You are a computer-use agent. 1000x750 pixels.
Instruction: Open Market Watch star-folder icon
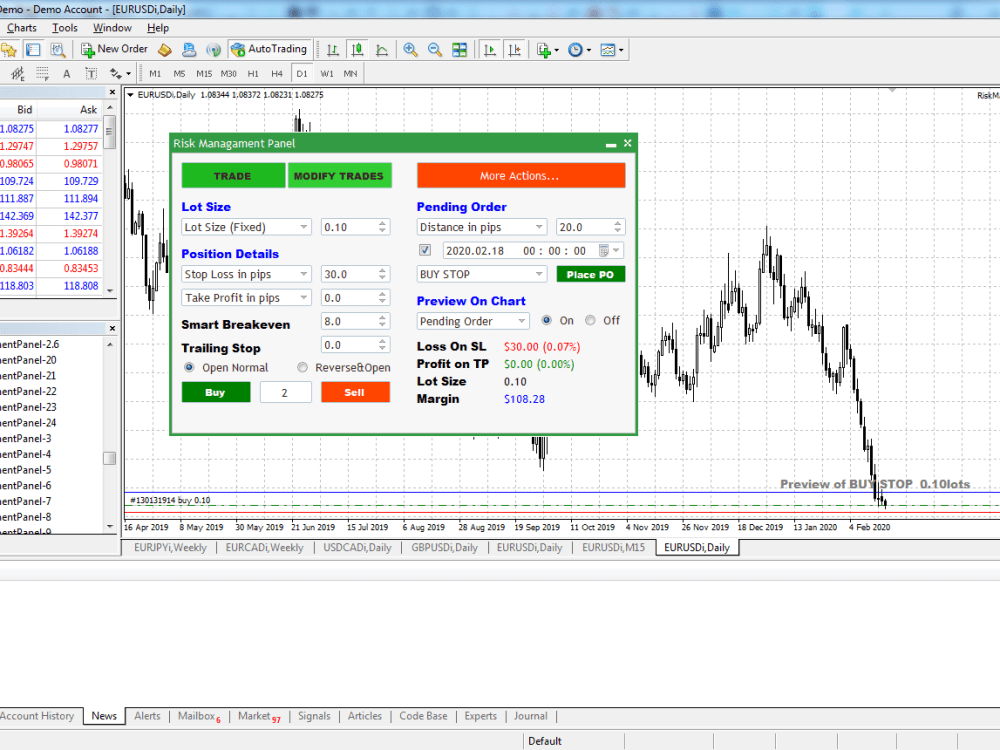9,50
